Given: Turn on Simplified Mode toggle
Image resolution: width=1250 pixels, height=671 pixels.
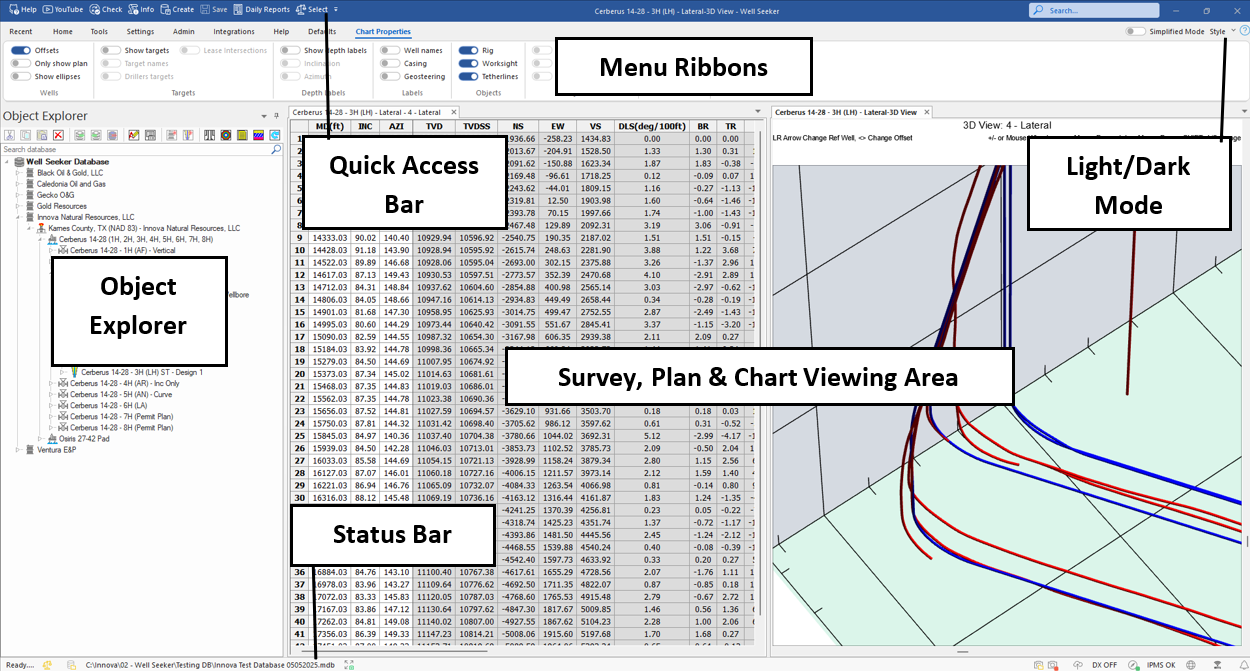Looking at the screenshot, I should point(1135,31).
